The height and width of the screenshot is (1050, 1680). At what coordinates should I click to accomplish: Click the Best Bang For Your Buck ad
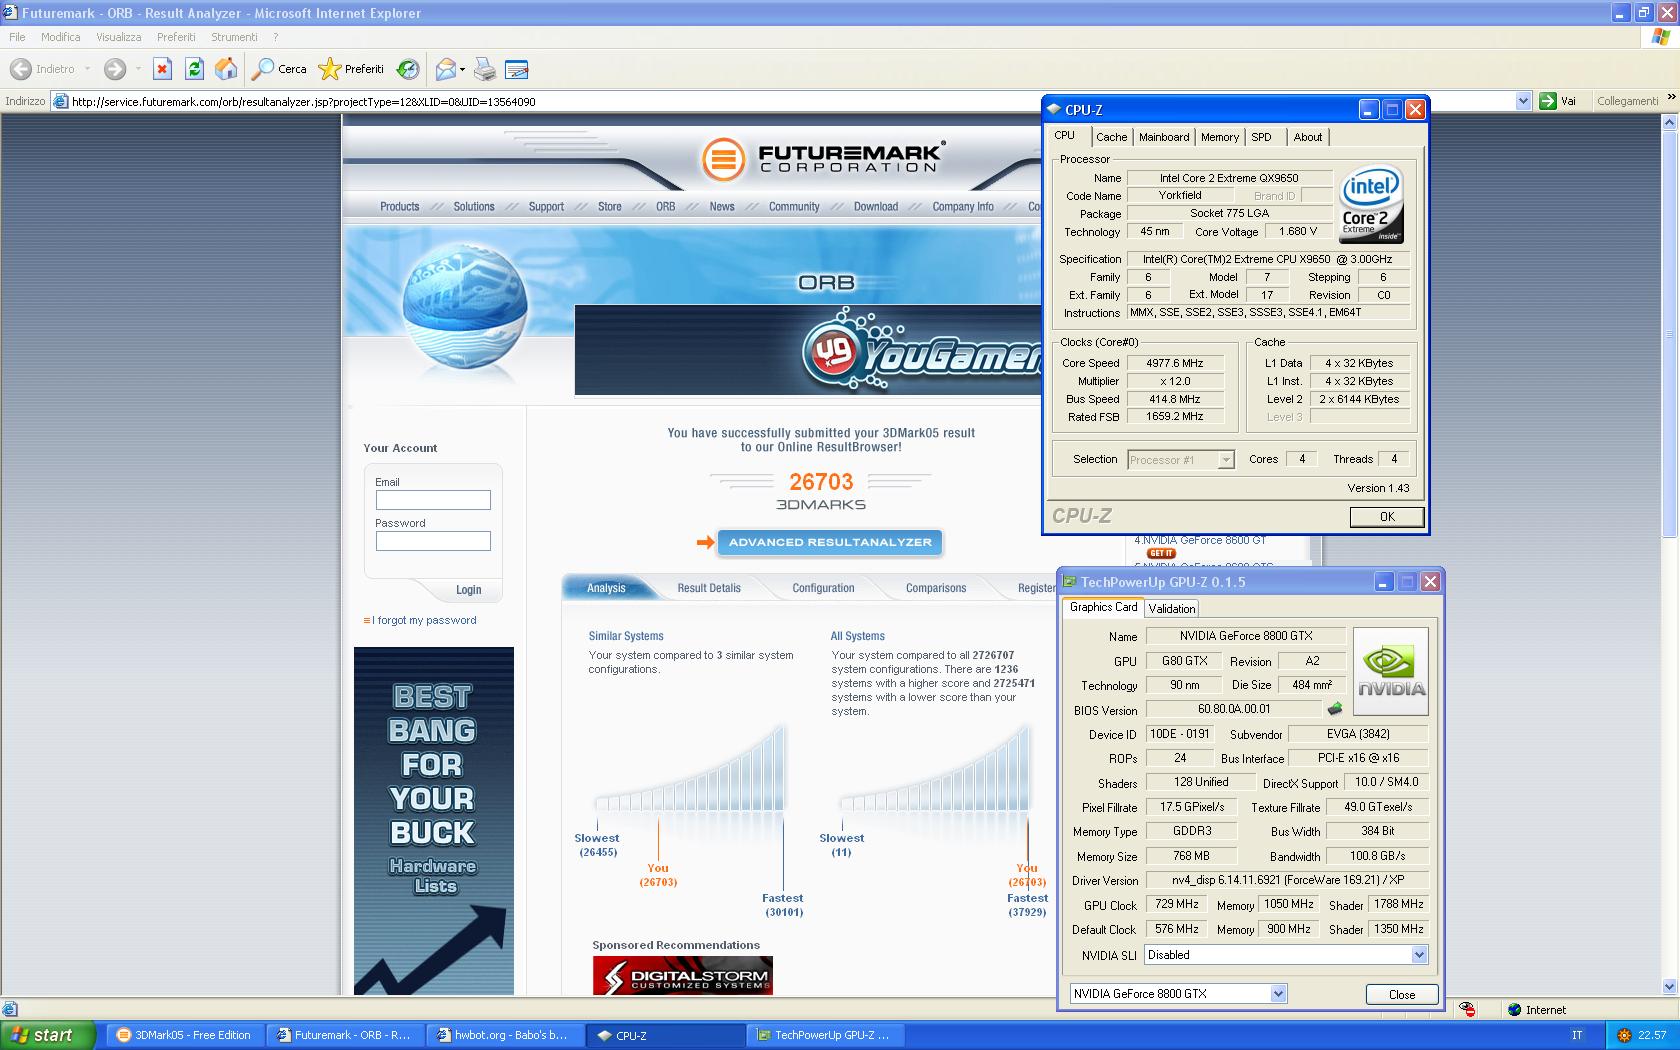point(434,820)
